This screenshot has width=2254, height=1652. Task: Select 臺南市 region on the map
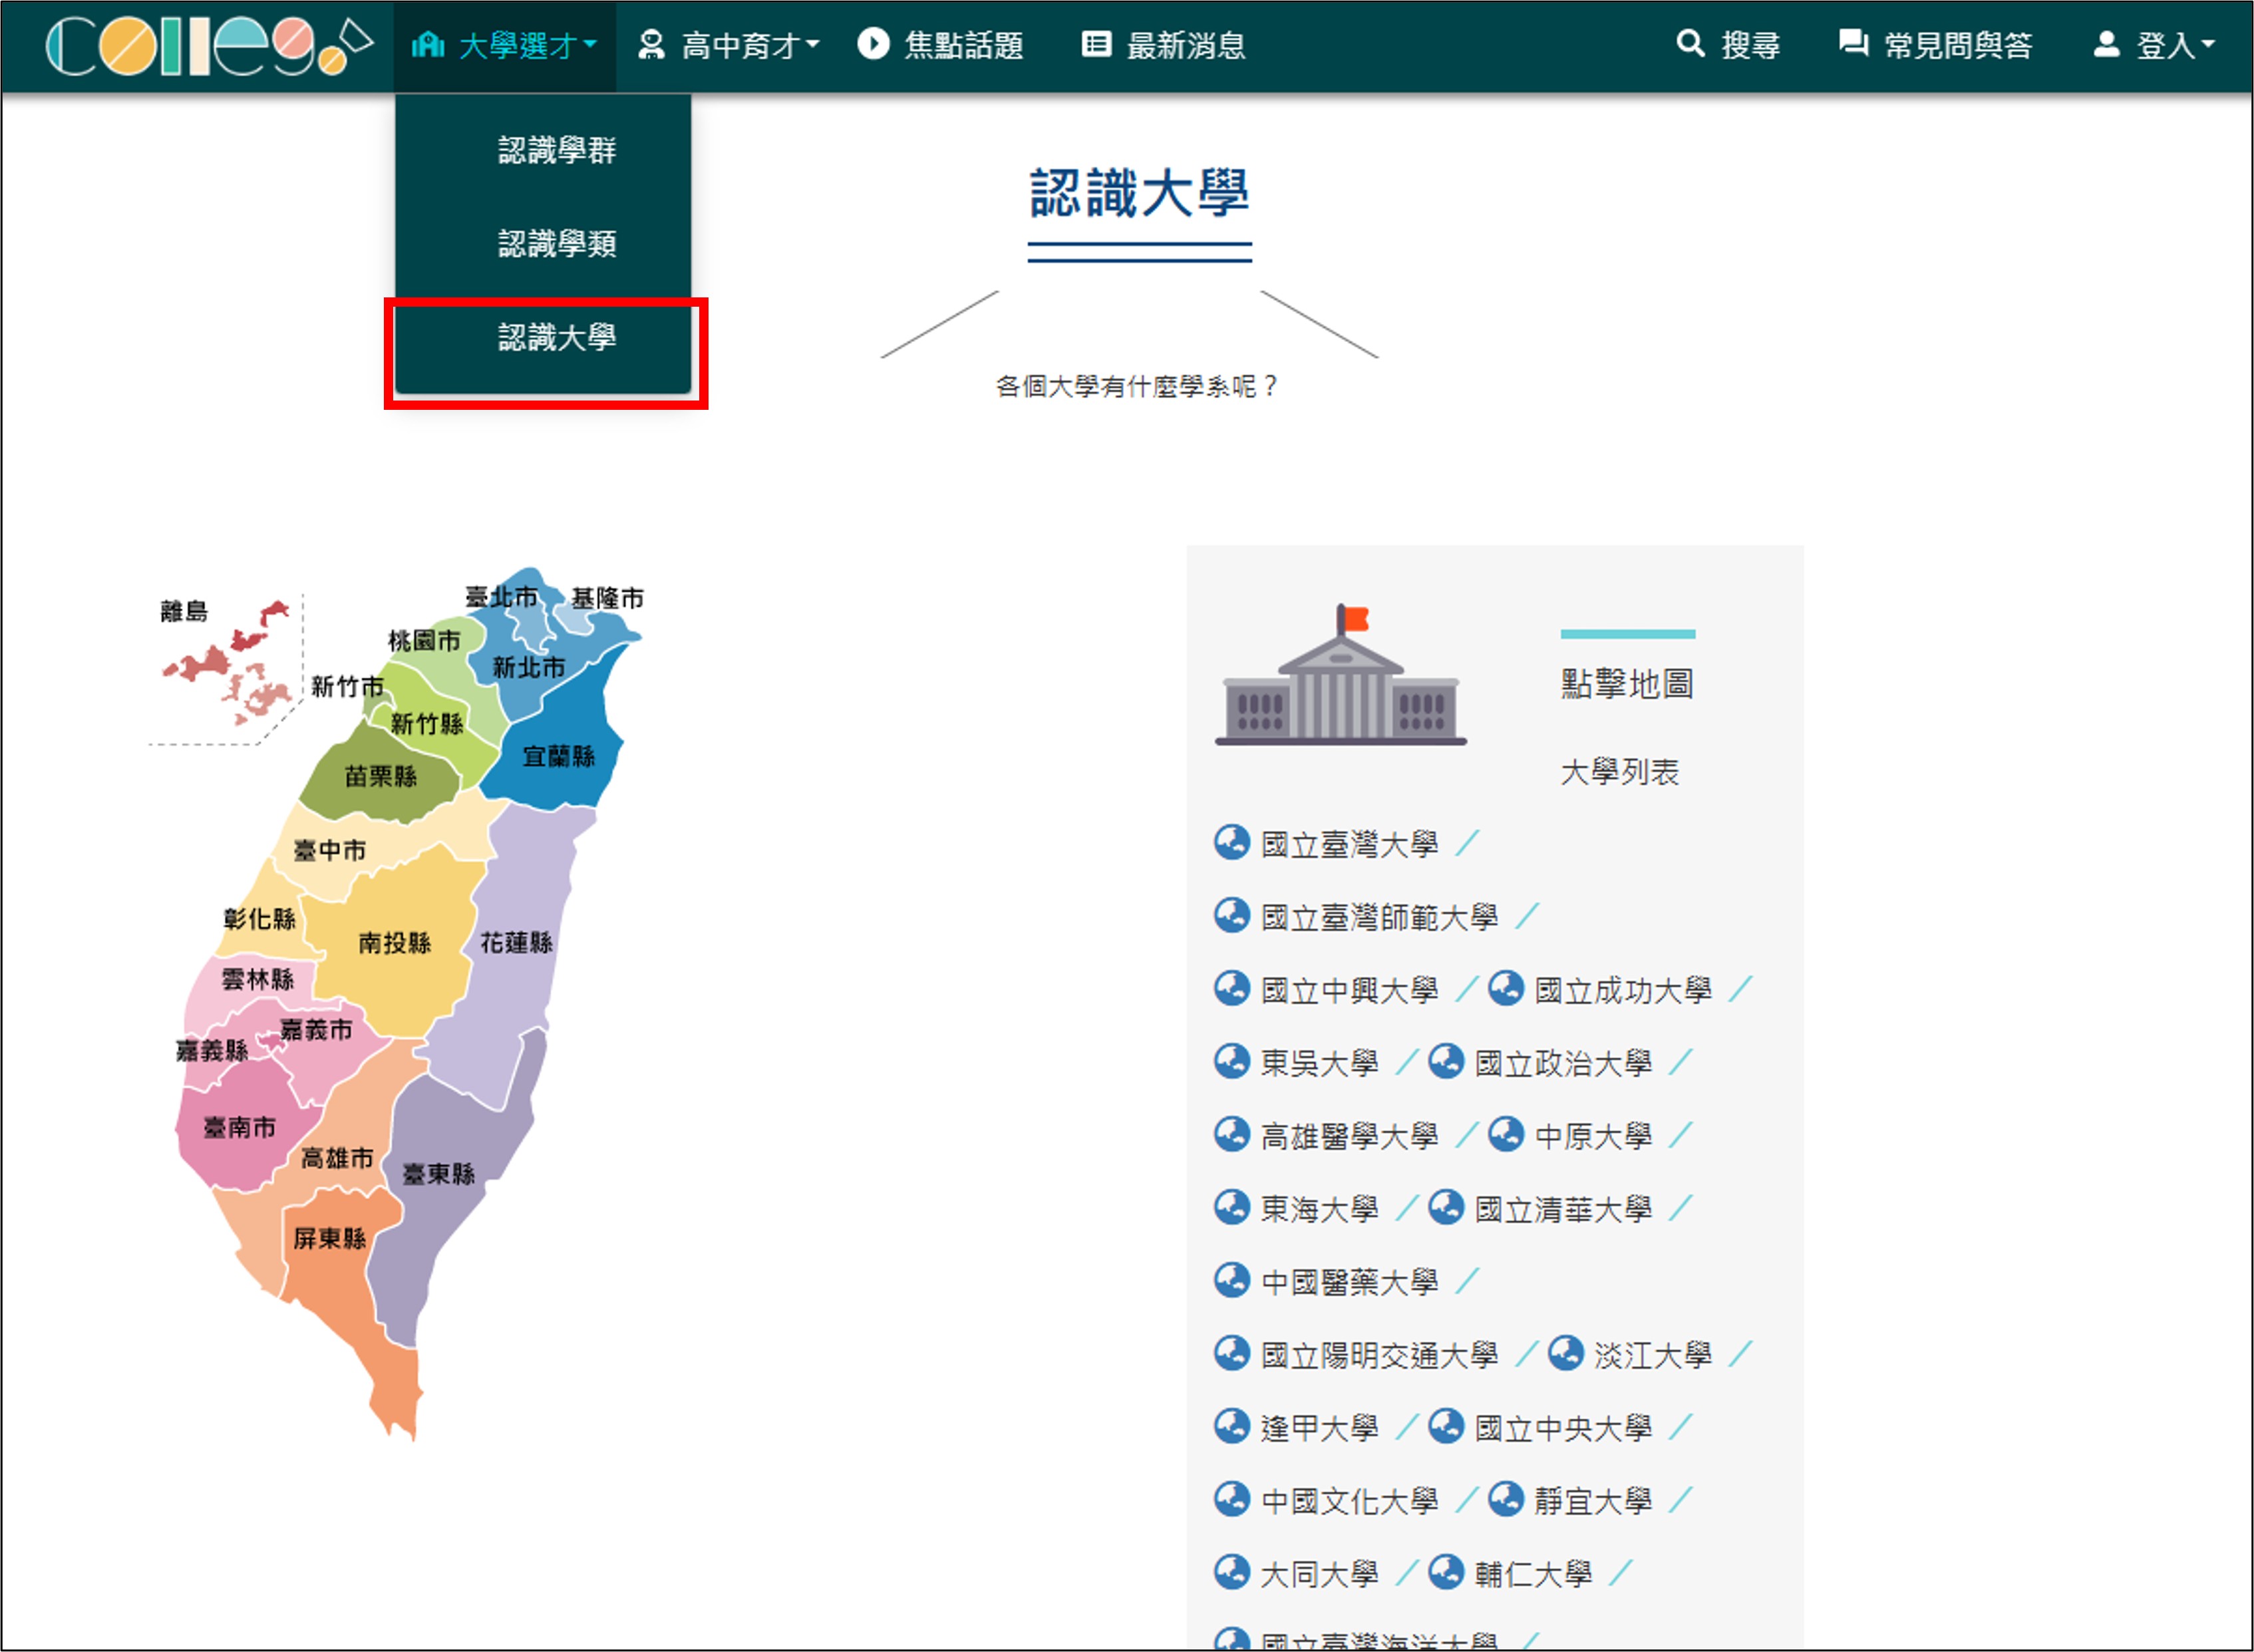pos(240,1127)
